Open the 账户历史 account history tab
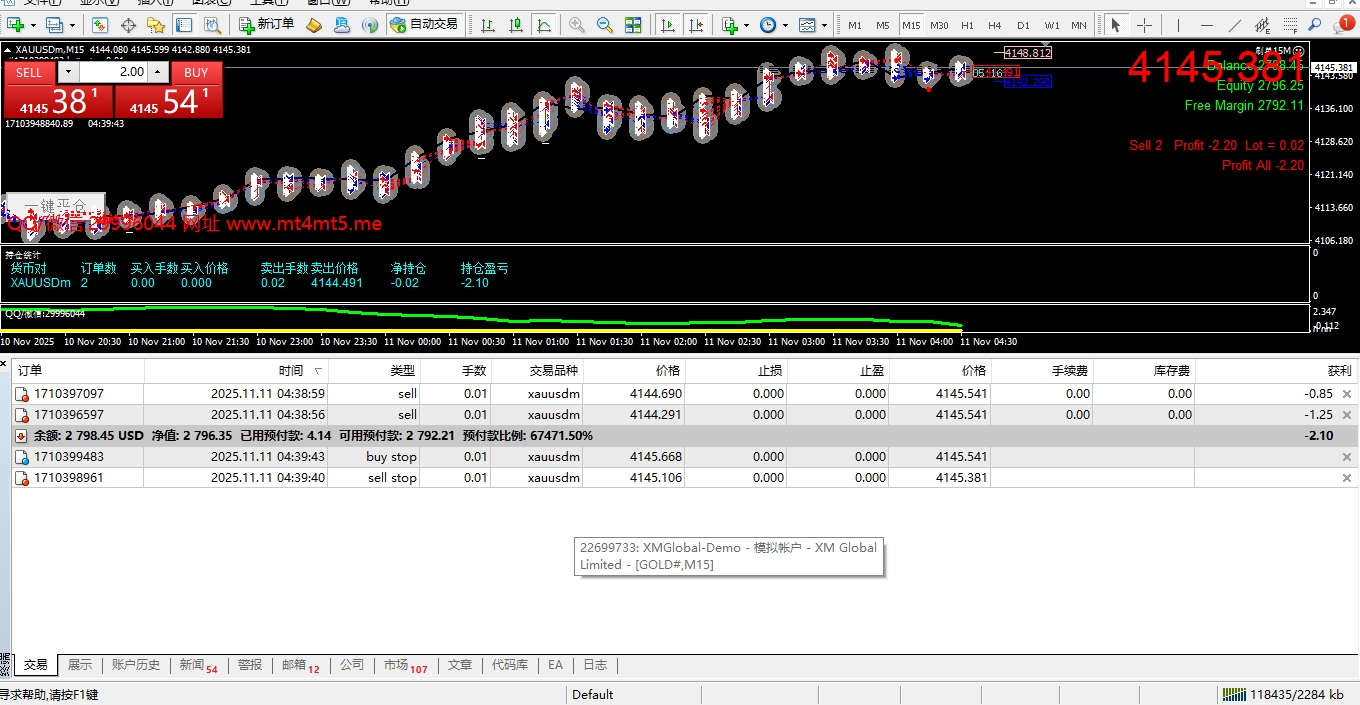 tap(136, 665)
